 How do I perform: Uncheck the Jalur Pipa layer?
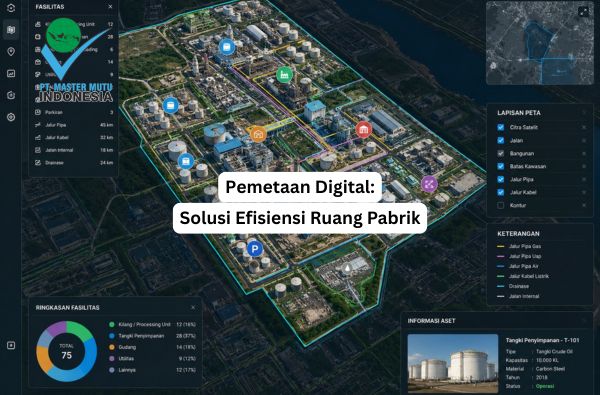[x=501, y=179]
